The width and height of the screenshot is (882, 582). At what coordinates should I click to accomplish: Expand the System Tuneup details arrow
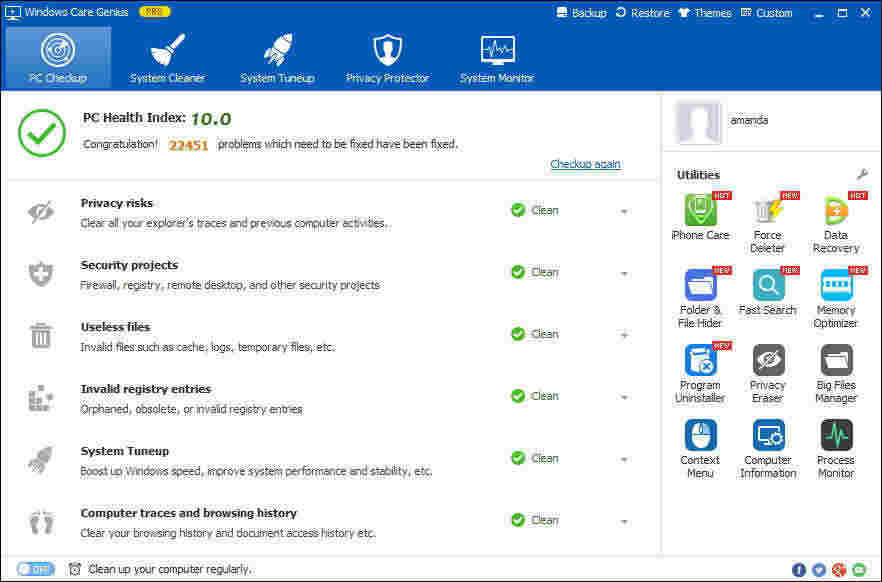click(x=624, y=459)
